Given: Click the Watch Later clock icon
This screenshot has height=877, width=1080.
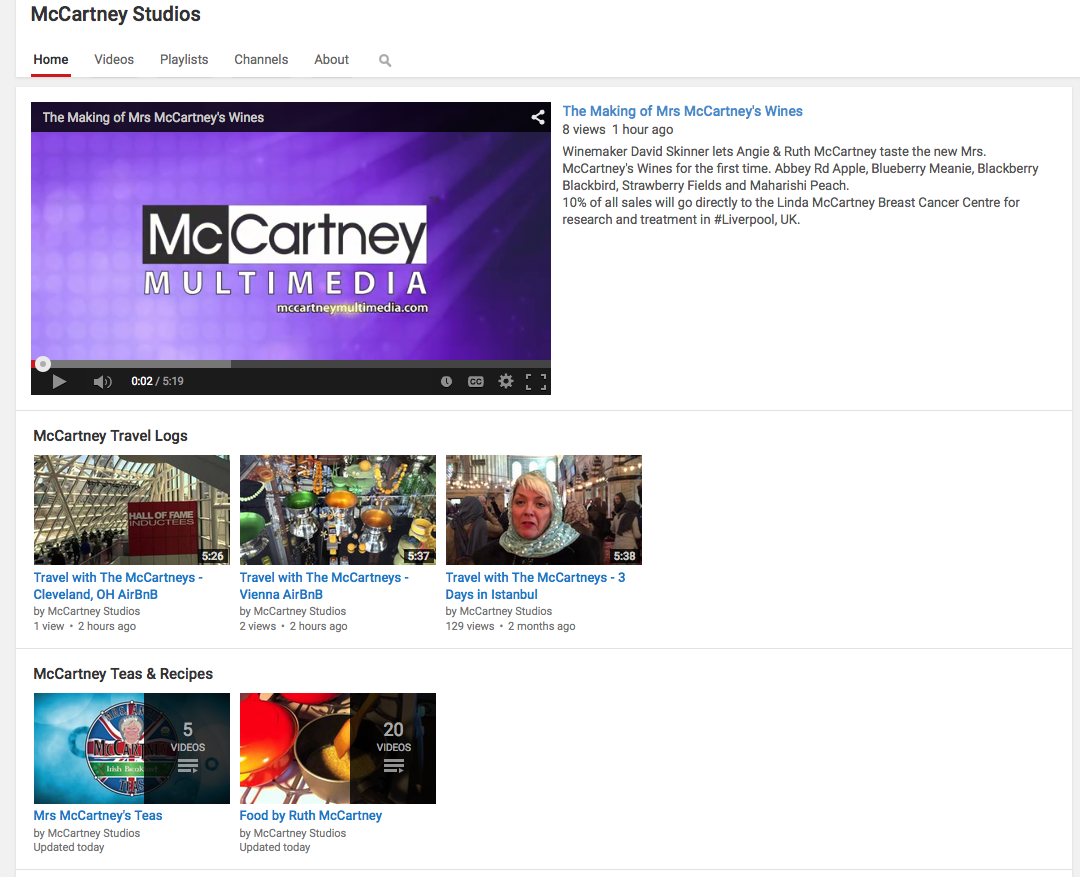Looking at the screenshot, I should click(446, 381).
